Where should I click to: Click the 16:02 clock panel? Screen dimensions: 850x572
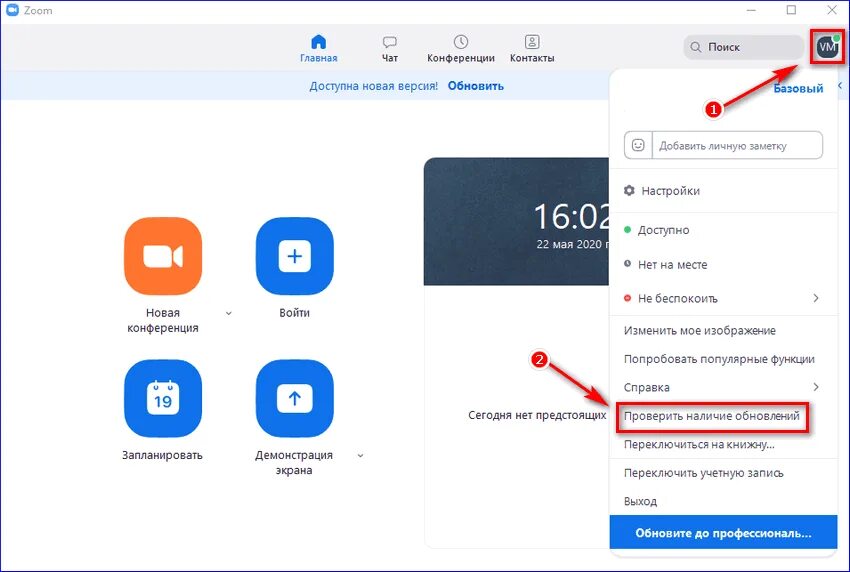pyautogui.click(x=517, y=221)
